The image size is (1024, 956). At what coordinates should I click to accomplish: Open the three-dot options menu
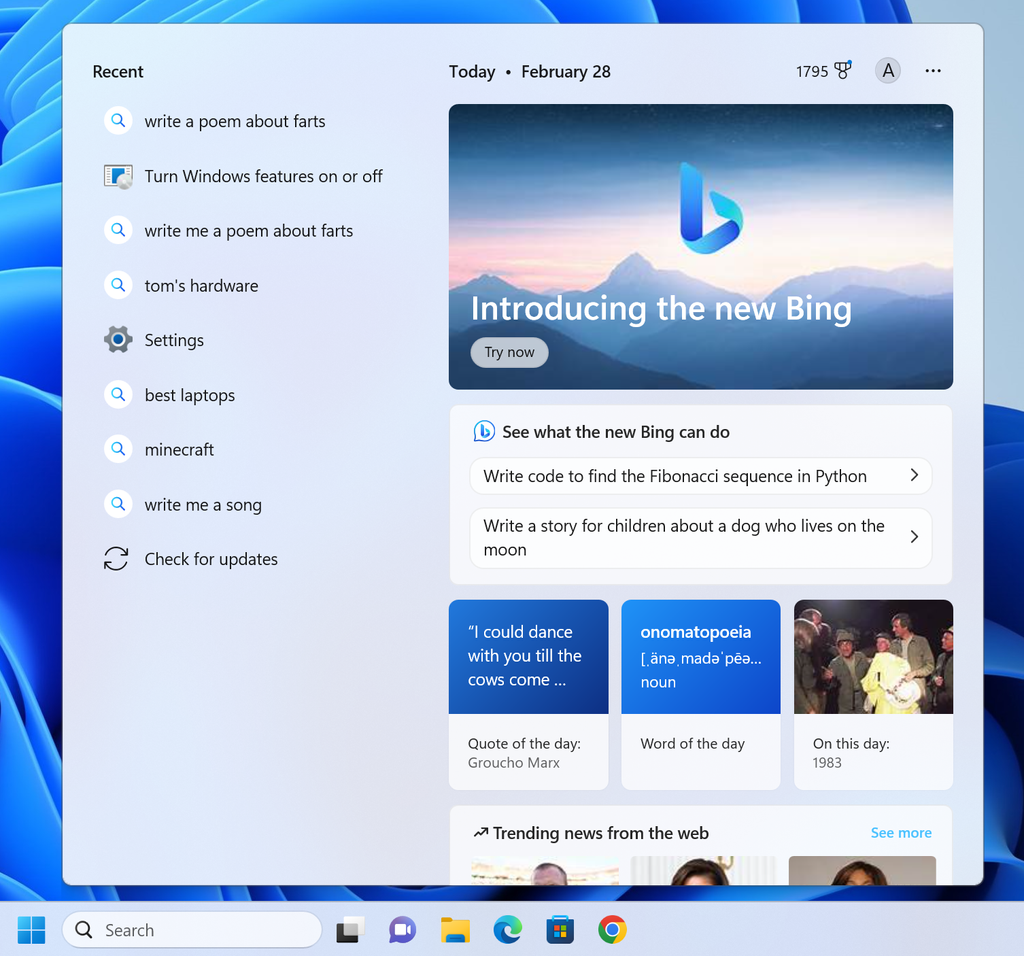[933, 70]
